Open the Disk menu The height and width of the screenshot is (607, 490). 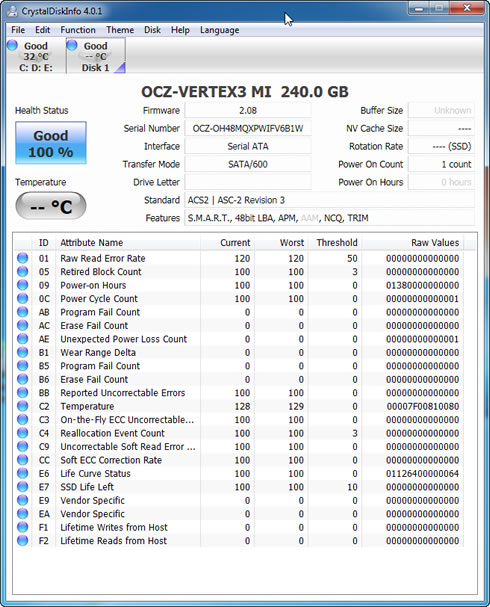pos(152,30)
